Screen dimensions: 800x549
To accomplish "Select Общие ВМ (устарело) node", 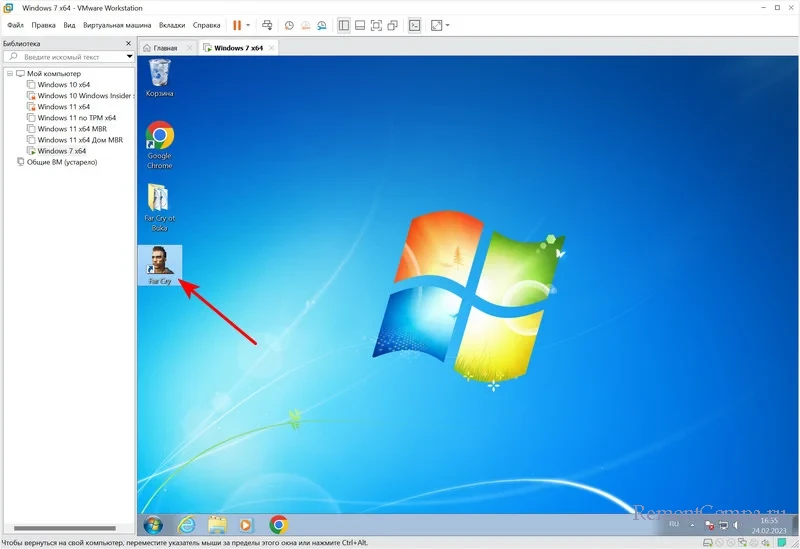I will 62,162.
